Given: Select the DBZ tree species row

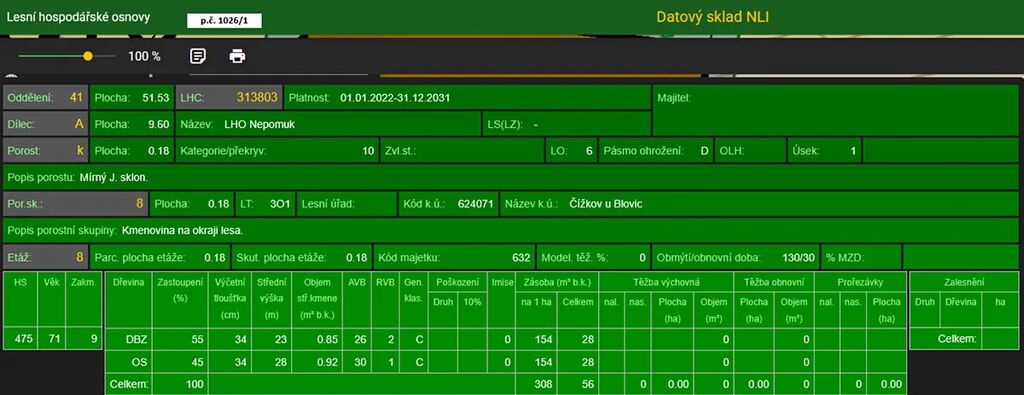Looking at the screenshot, I should pos(505,340).
